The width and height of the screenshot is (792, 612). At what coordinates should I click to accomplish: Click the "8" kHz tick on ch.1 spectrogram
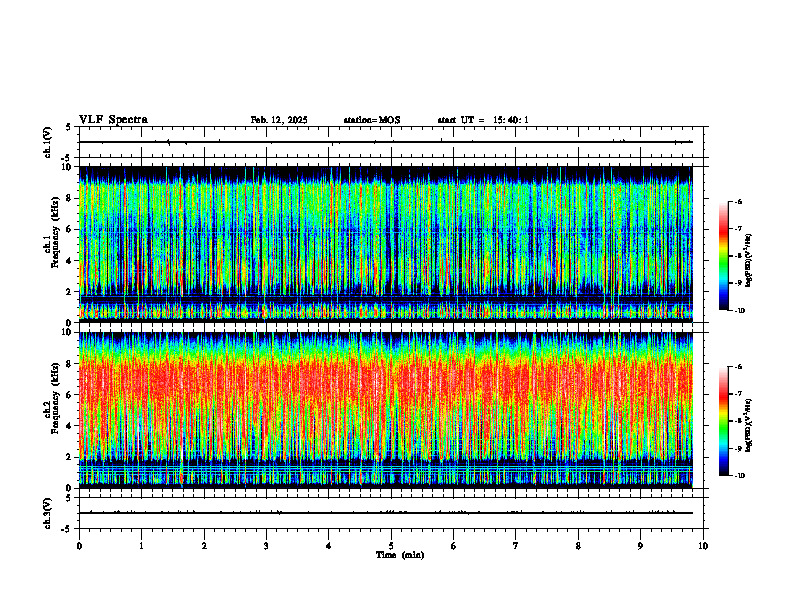69,198
